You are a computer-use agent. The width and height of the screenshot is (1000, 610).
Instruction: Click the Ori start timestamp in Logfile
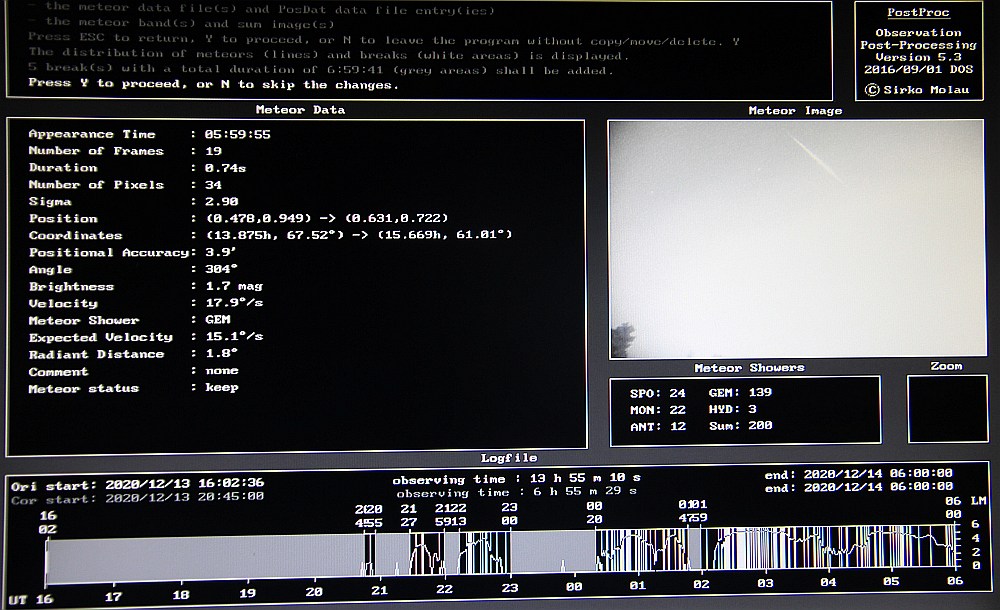tap(184, 484)
